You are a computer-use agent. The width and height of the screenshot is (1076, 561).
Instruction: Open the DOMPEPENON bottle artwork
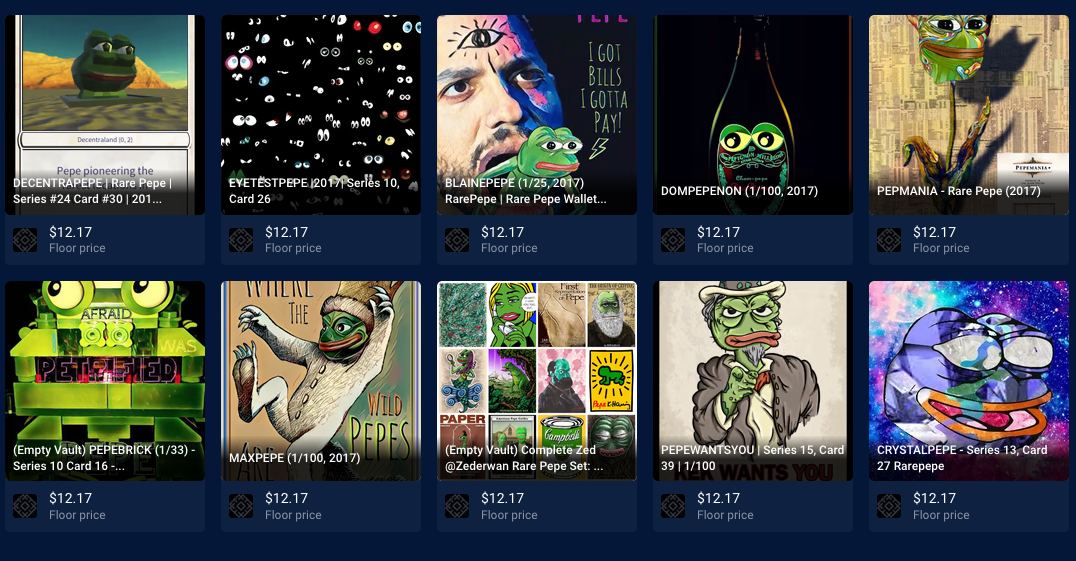point(753,115)
